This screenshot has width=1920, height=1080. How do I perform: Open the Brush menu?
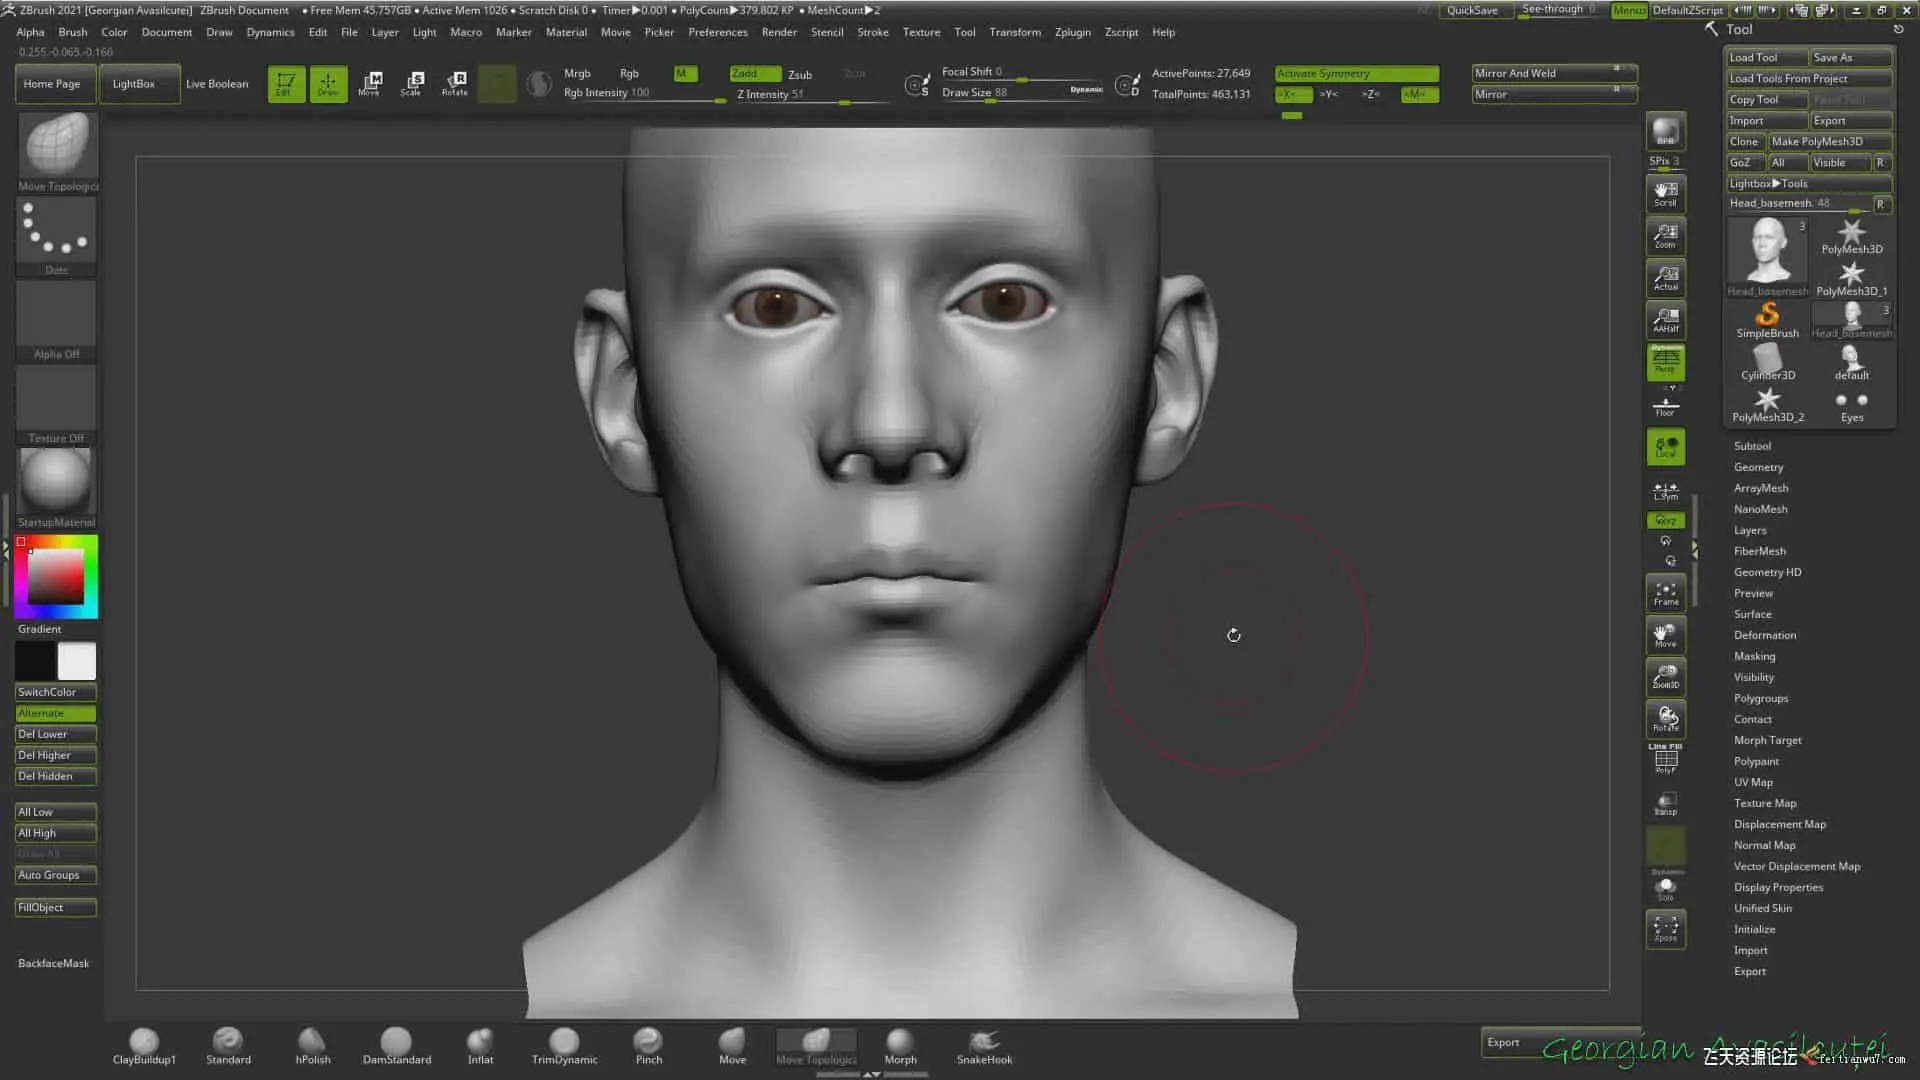[73, 32]
